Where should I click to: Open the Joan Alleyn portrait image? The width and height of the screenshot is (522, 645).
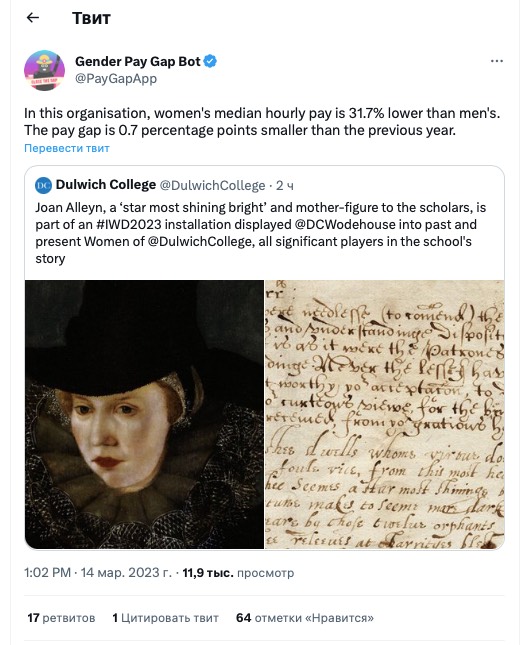click(x=144, y=414)
